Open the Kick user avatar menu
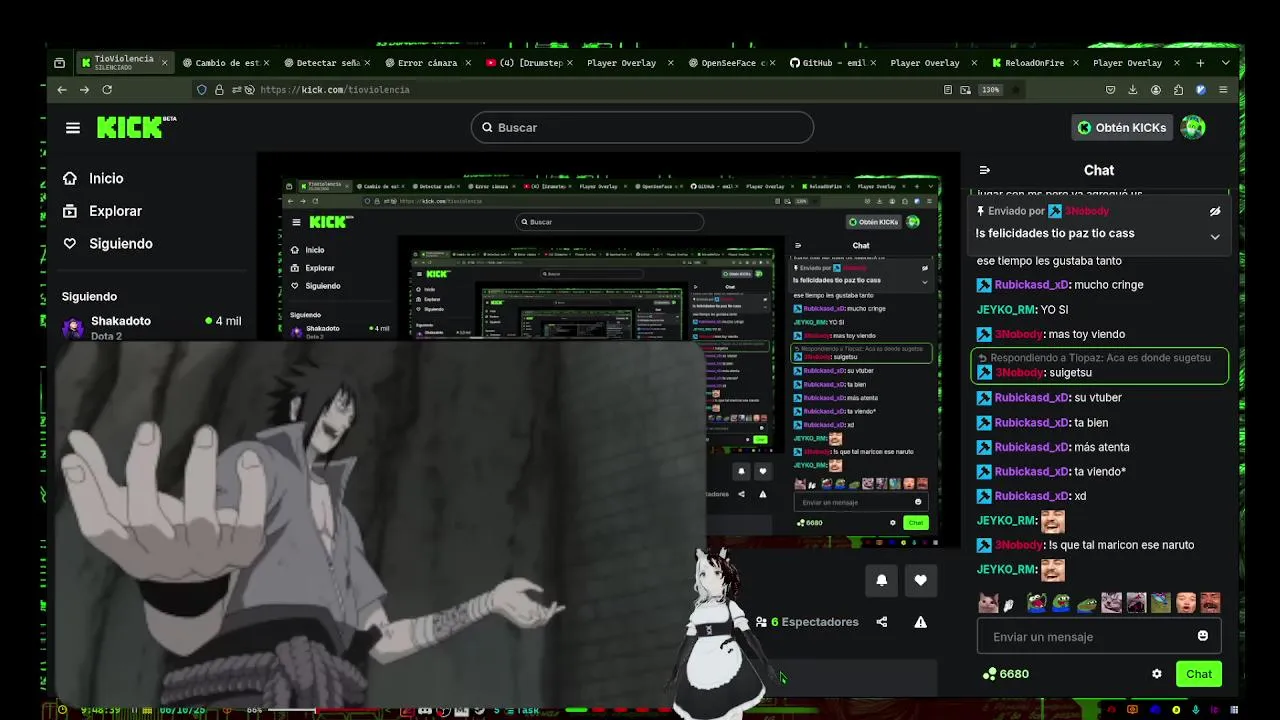This screenshot has width=1280, height=720. point(1192,127)
